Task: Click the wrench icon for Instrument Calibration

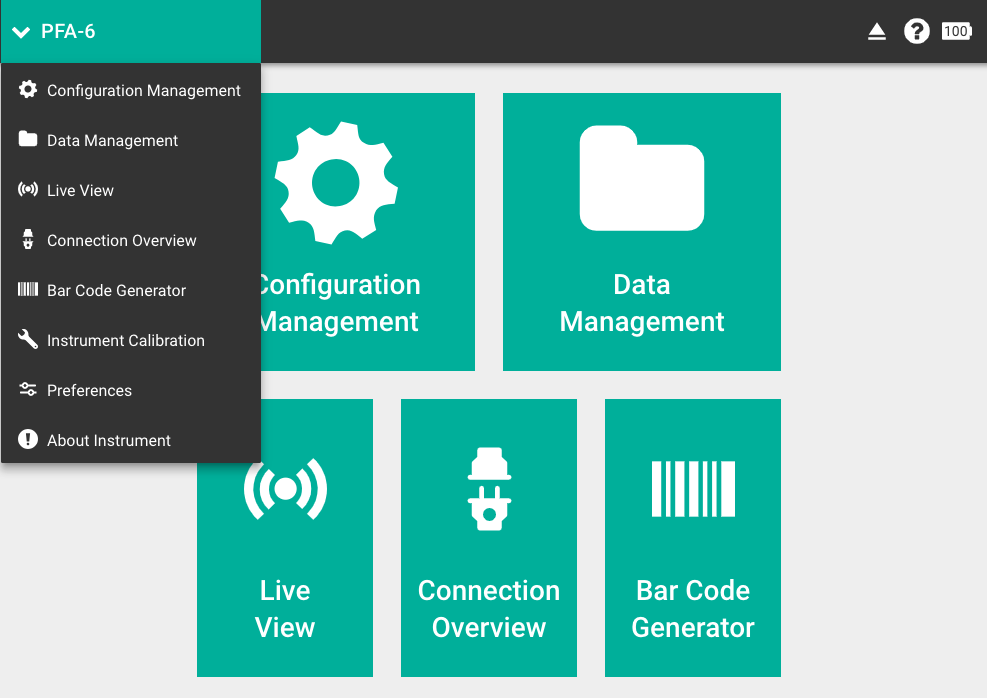Action: (x=28, y=340)
